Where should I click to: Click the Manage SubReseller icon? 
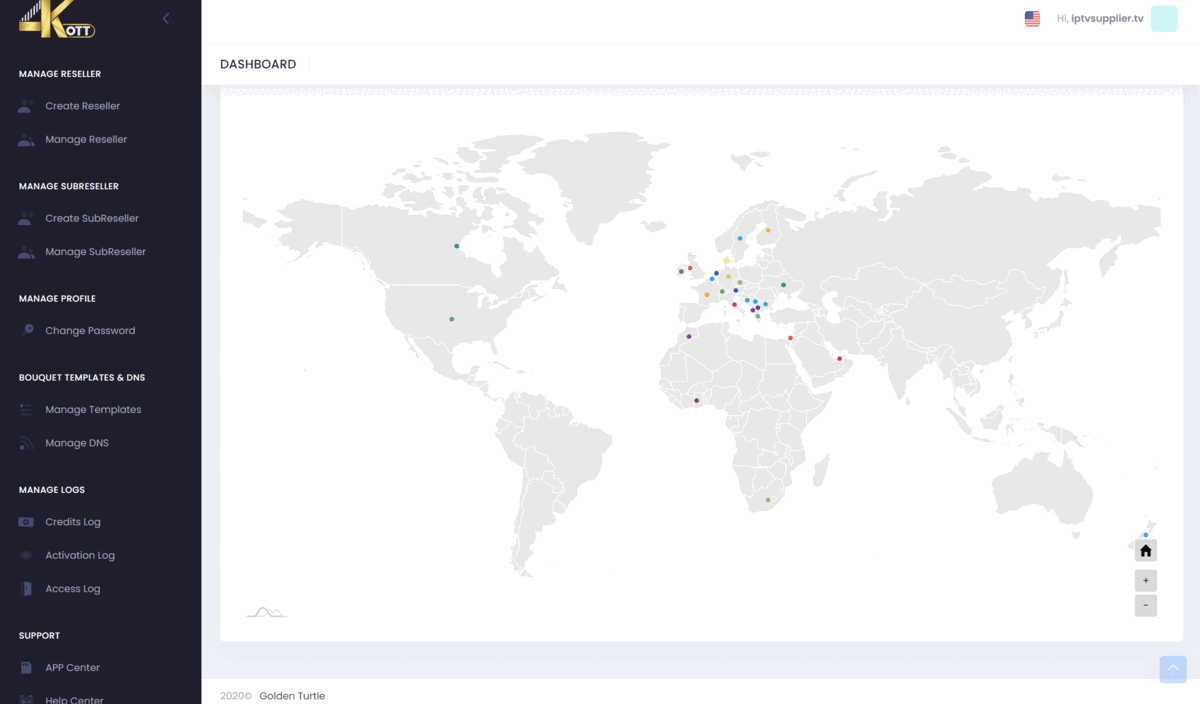(26, 252)
